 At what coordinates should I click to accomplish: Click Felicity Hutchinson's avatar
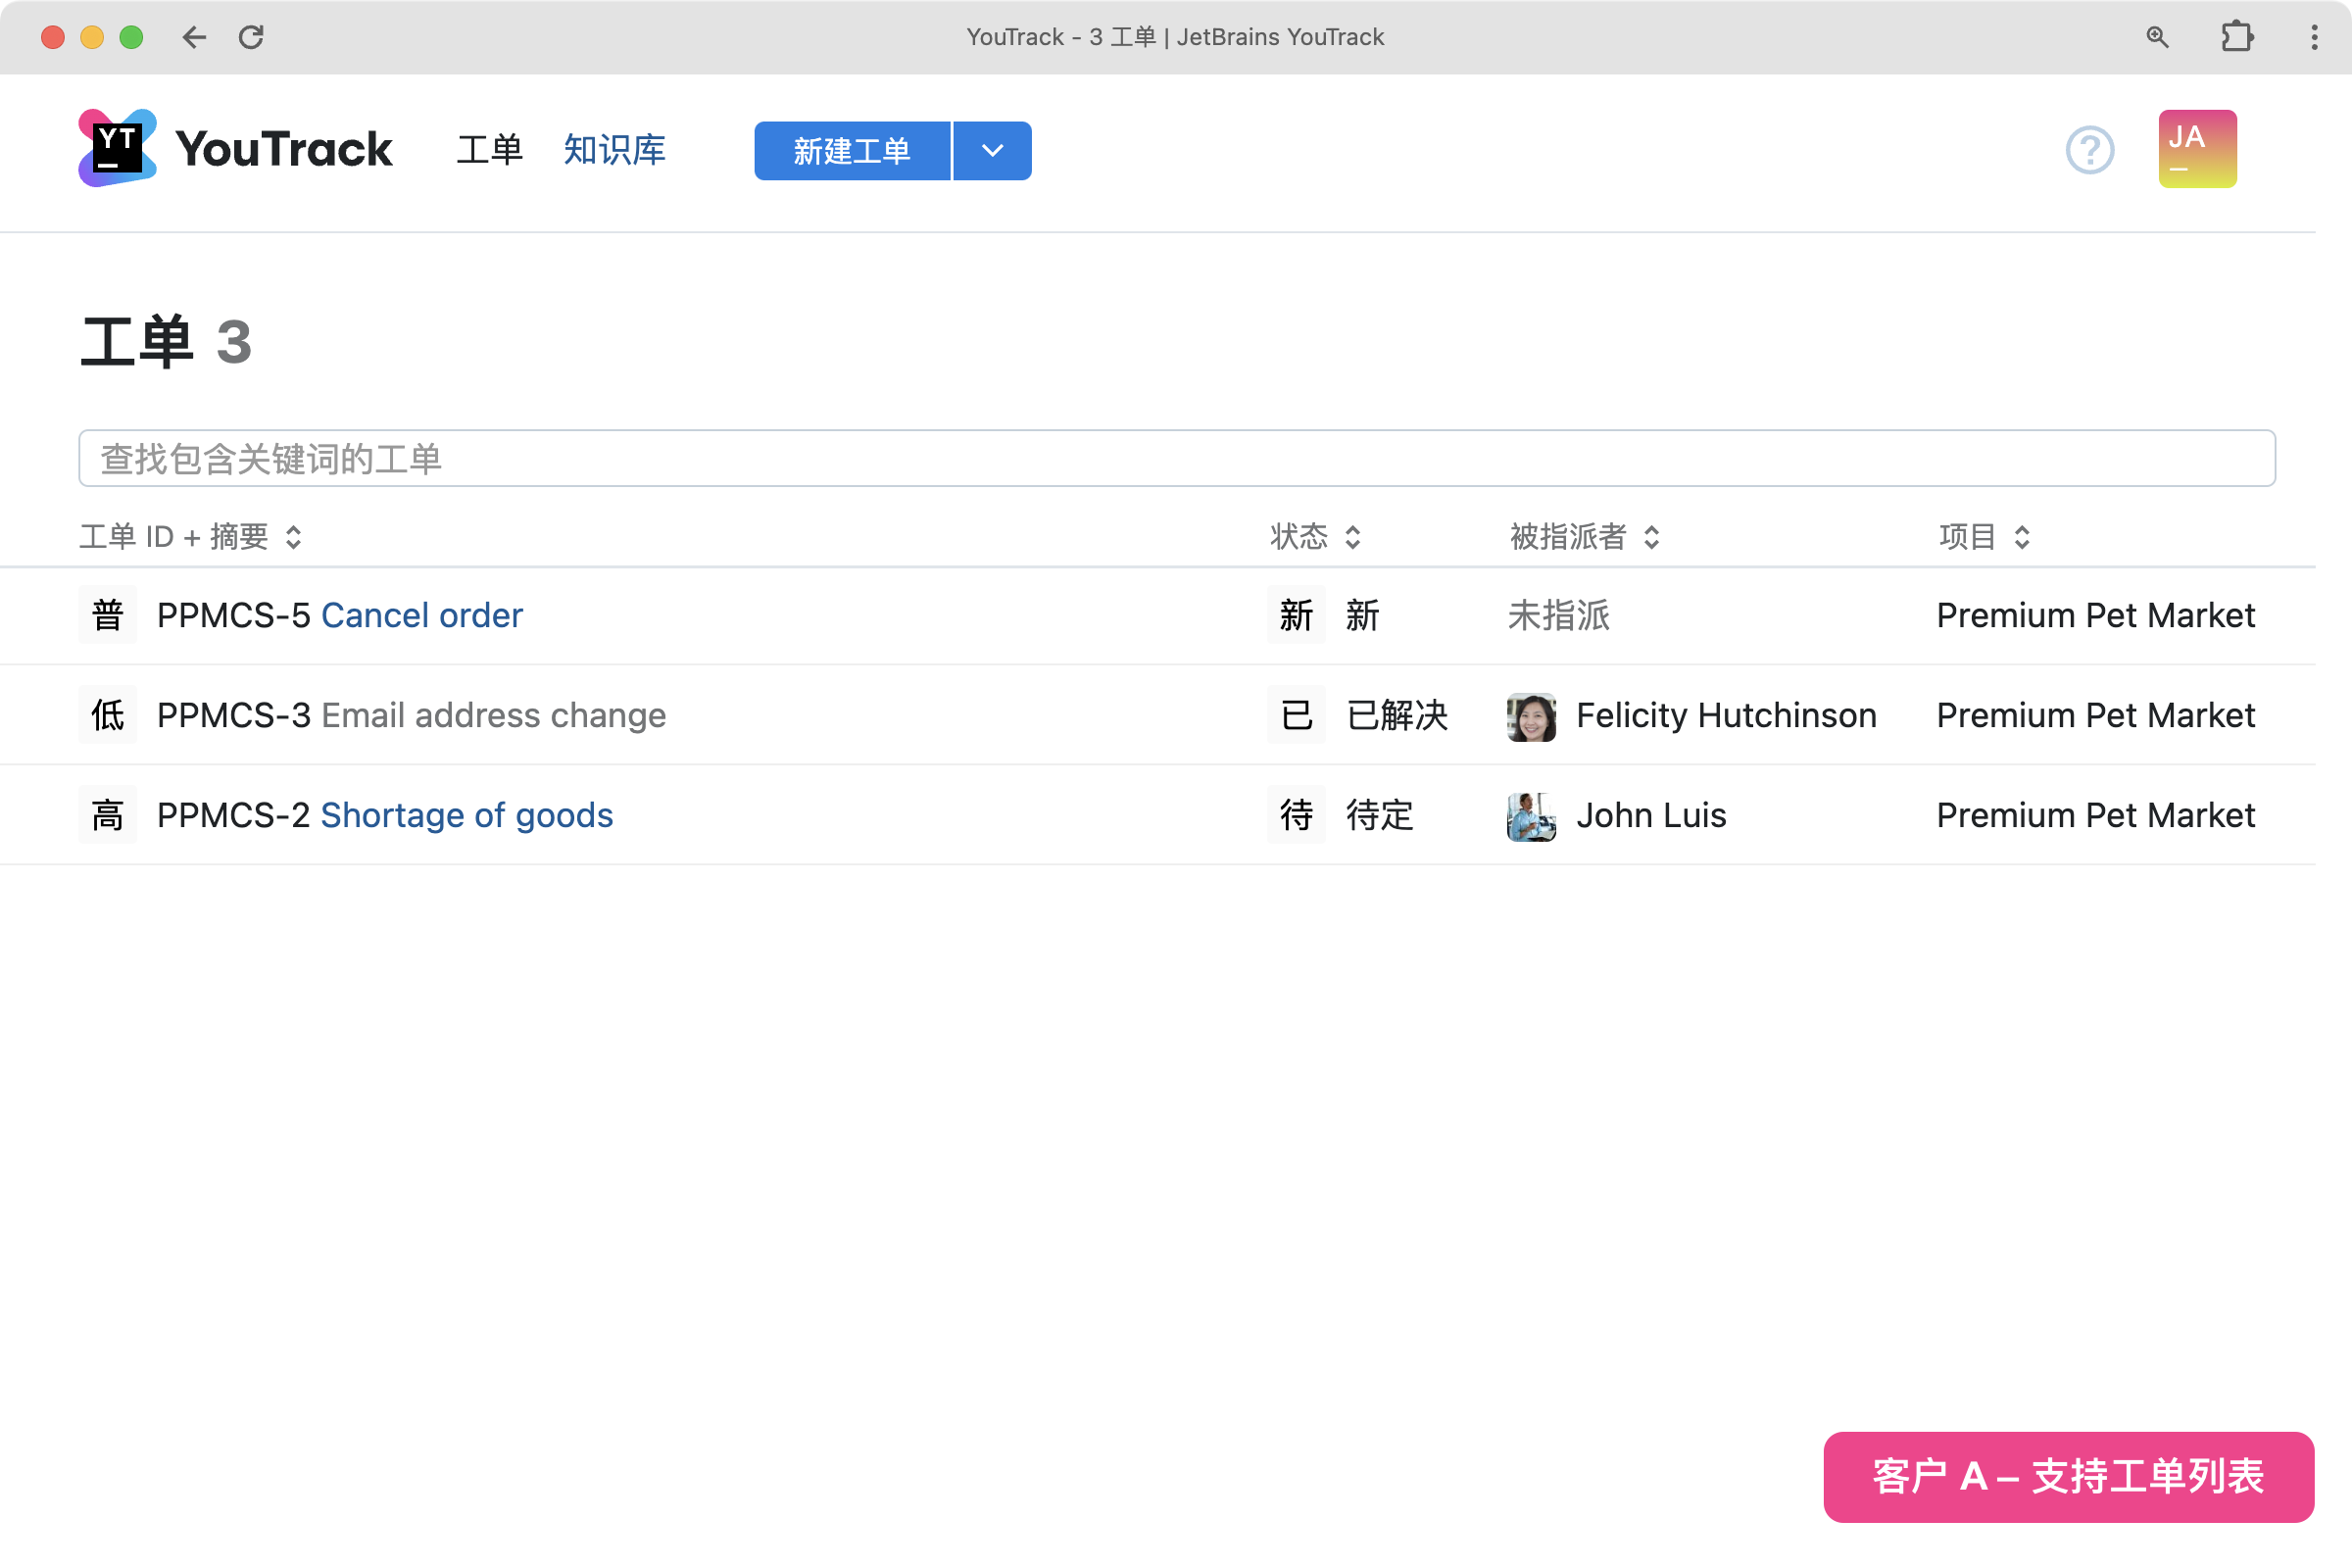click(1530, 716)
